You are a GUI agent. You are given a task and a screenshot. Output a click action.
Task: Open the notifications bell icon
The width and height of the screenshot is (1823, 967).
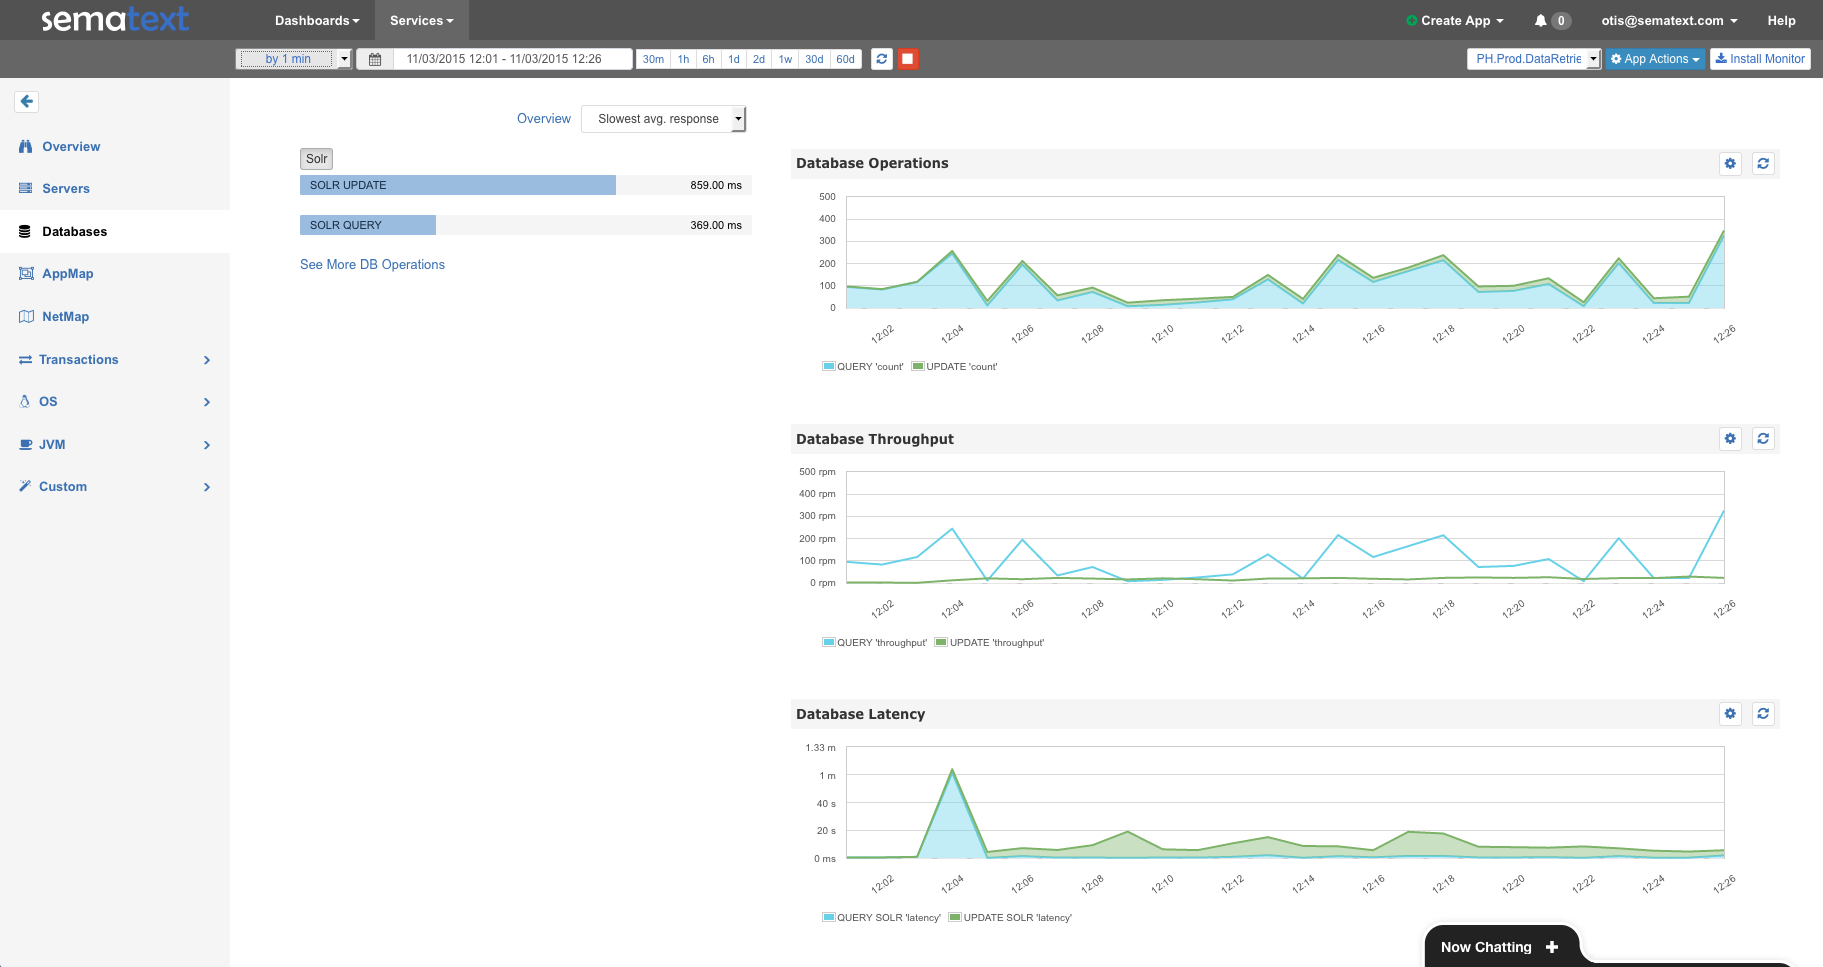pos(1541,20)
